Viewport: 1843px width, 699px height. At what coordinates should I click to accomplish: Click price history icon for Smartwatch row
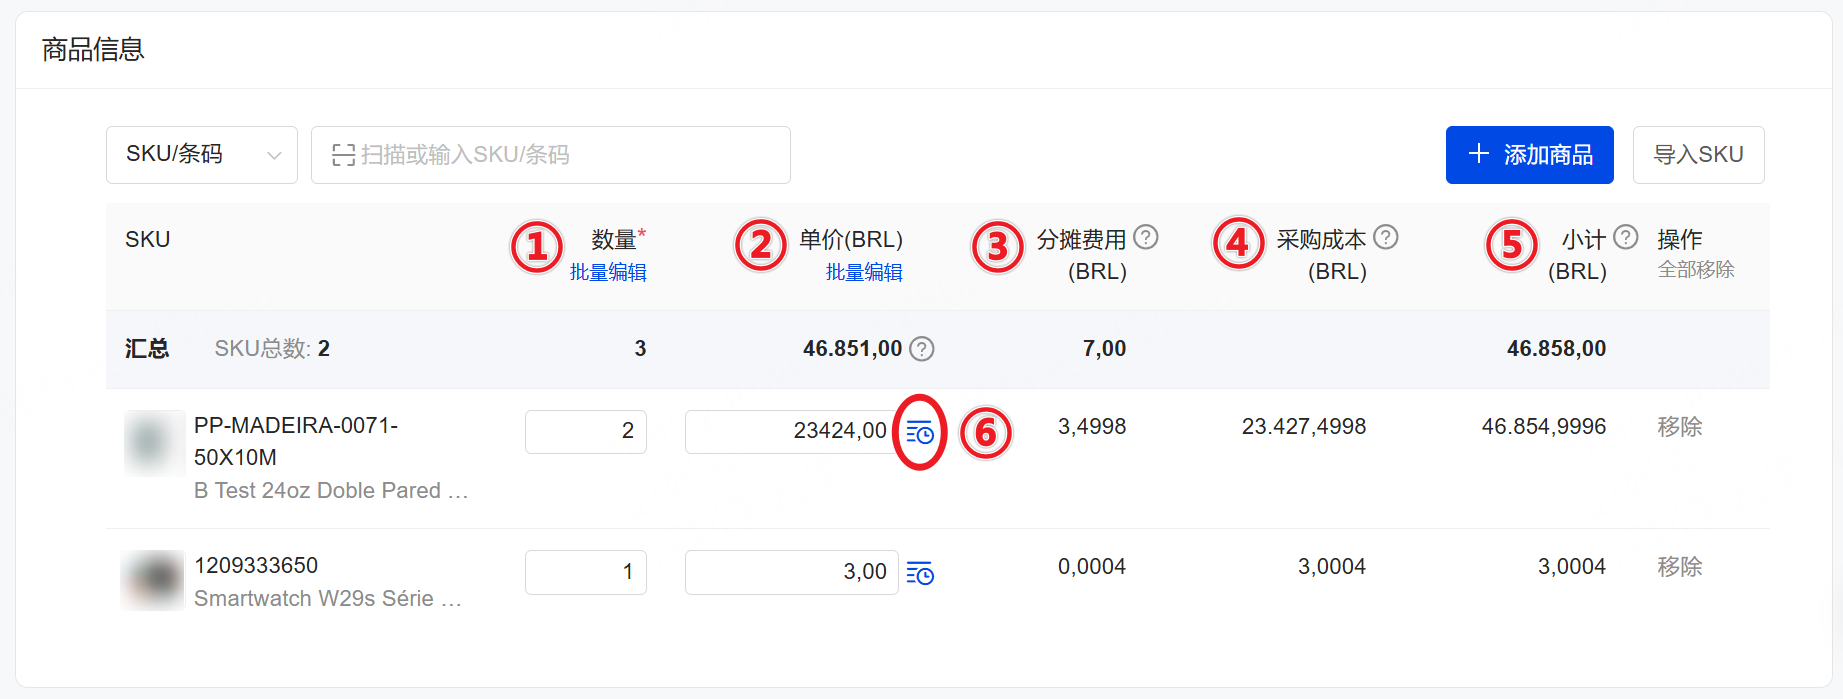[x=919, y=574]
